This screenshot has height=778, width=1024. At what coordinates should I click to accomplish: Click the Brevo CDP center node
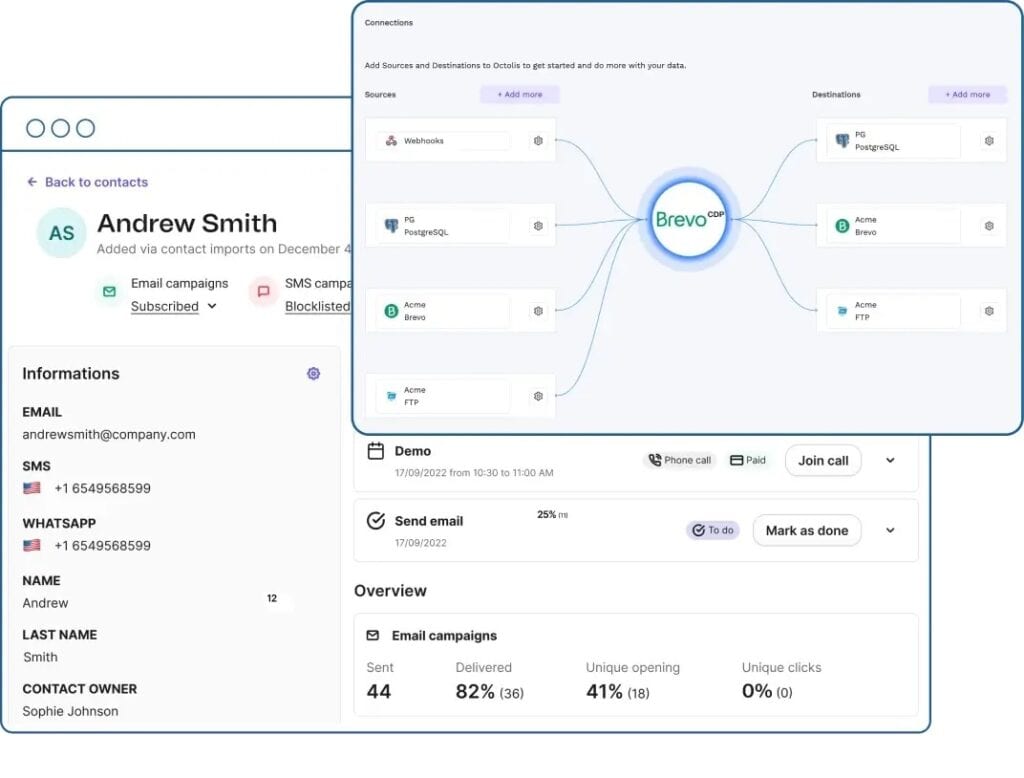coord(689,219)
